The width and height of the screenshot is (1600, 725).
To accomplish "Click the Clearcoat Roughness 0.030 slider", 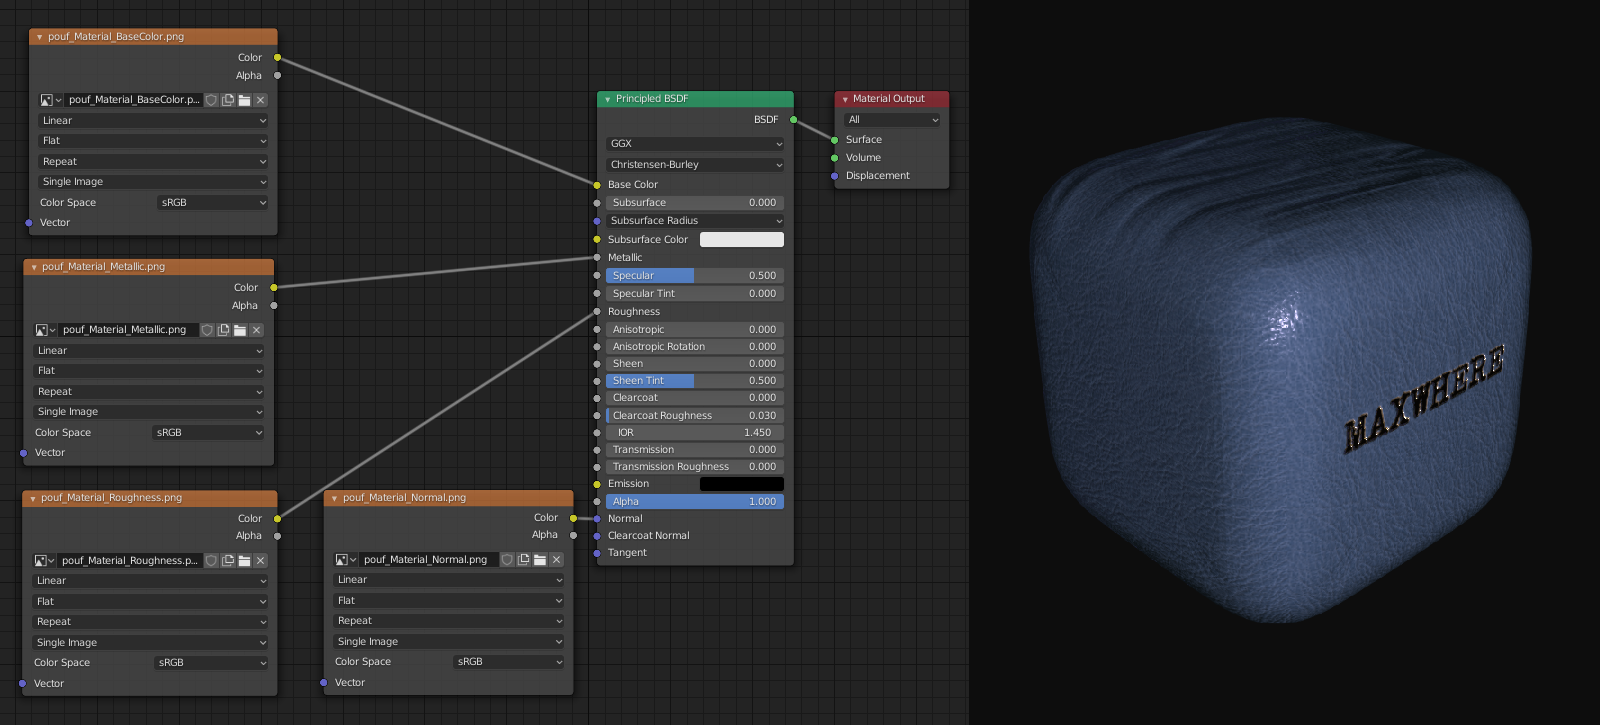I will click(x=695, y=416).
